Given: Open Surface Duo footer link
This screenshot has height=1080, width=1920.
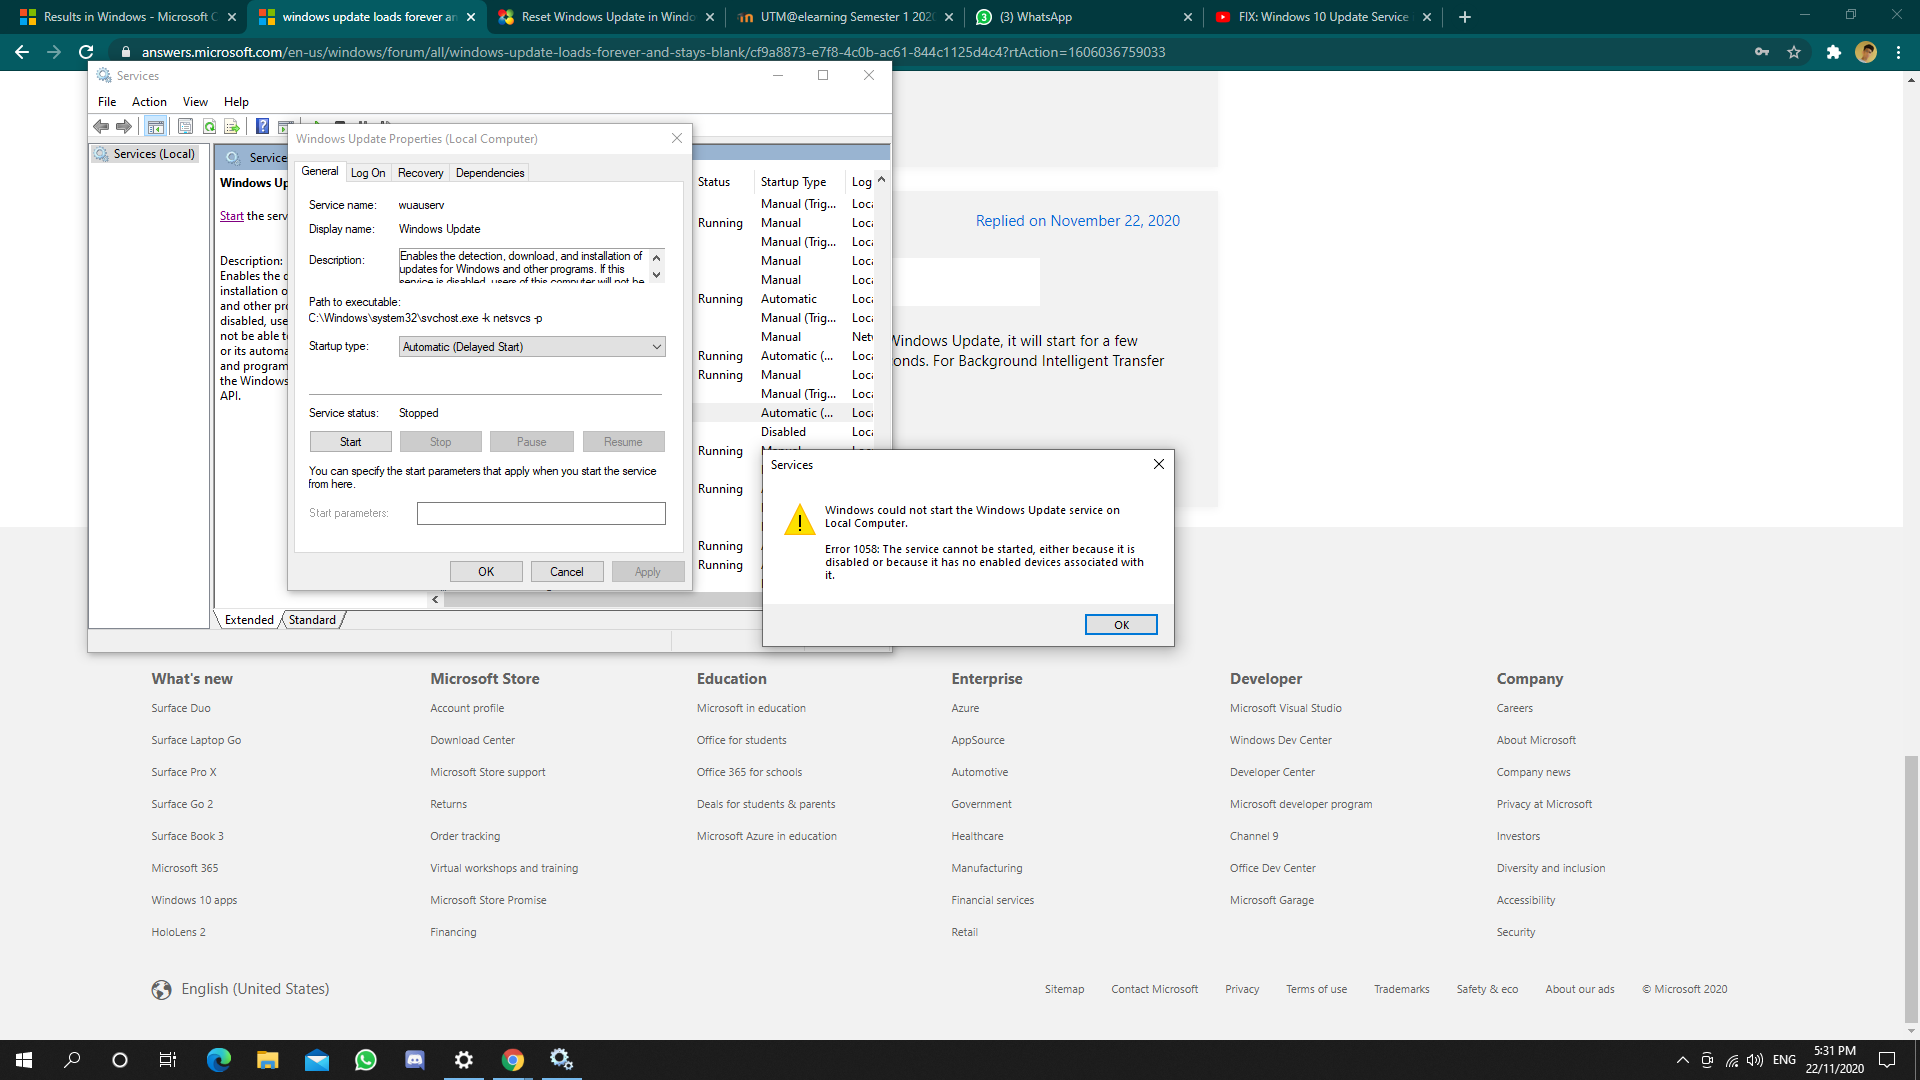Looking at the screenshot, I should (181, 708).
